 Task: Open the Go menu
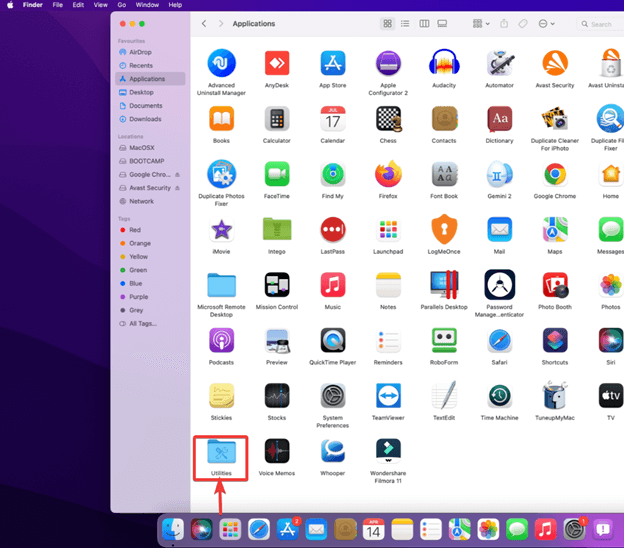click(x=122, y=5)
